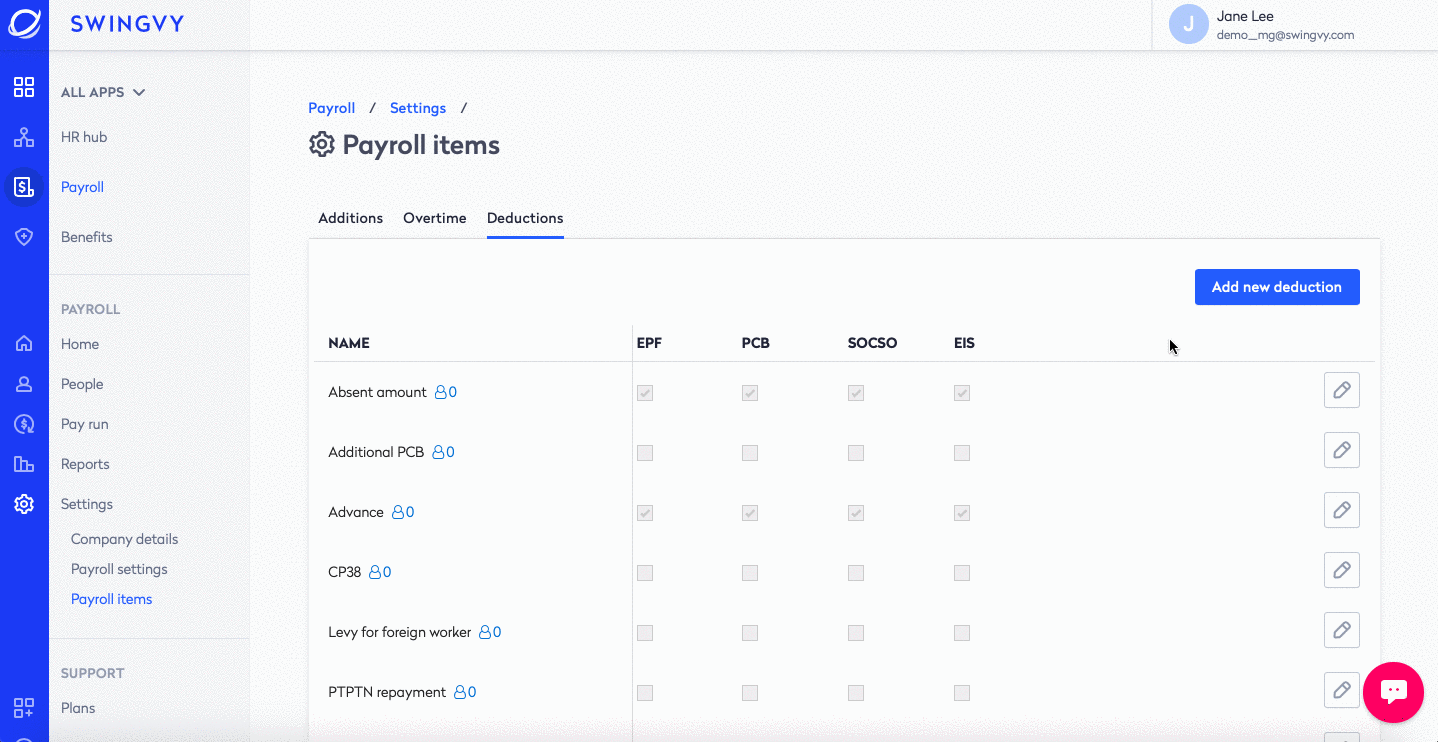The width and height of the screenshot is (1438, 742).
Task: Open People in sidebar menu
Action: (82, 384)
